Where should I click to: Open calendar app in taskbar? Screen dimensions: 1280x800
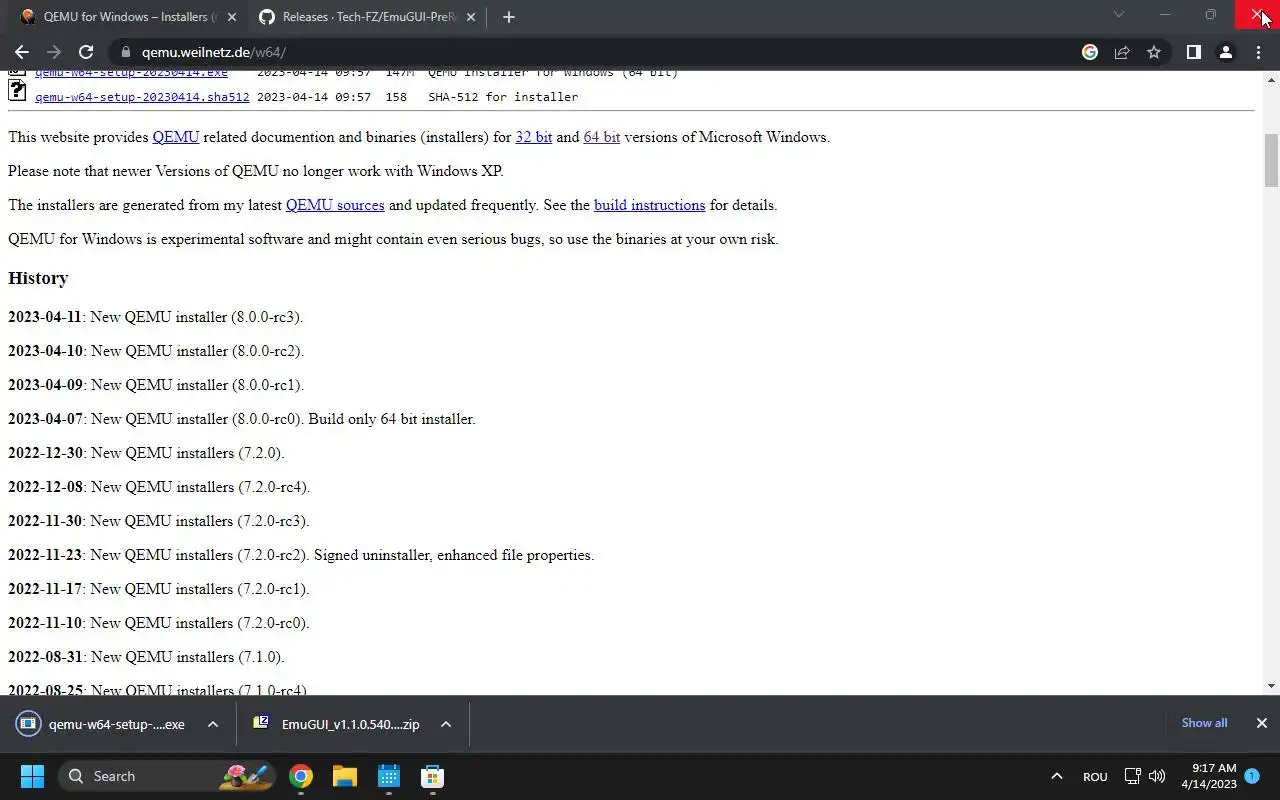(x=389, y=776)
